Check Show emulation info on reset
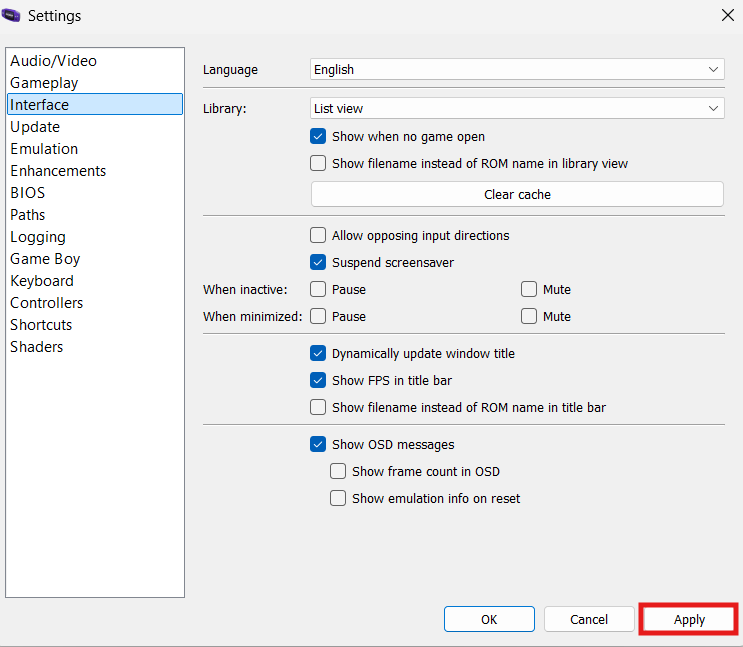This screenshot has height=647, width=743. click(338, 498)
